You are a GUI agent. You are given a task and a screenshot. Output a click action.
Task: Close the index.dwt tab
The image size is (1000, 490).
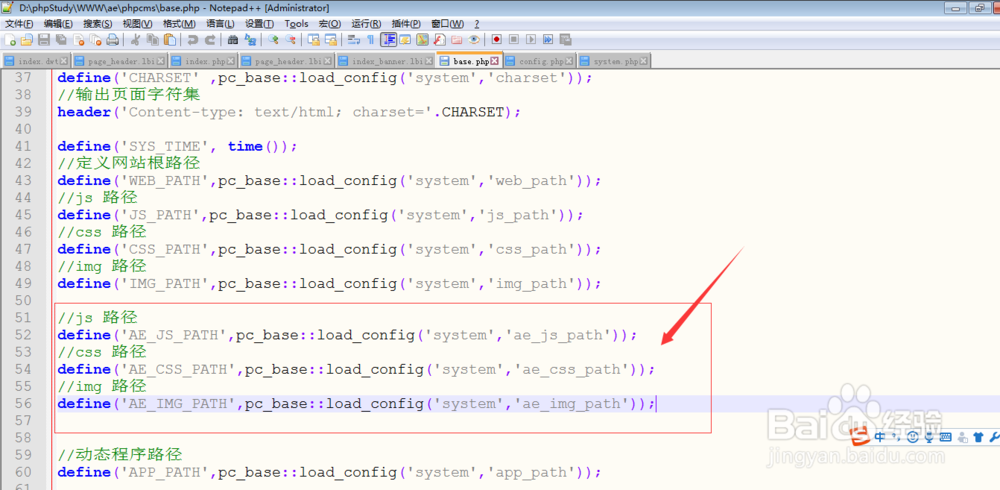point(63,61)
